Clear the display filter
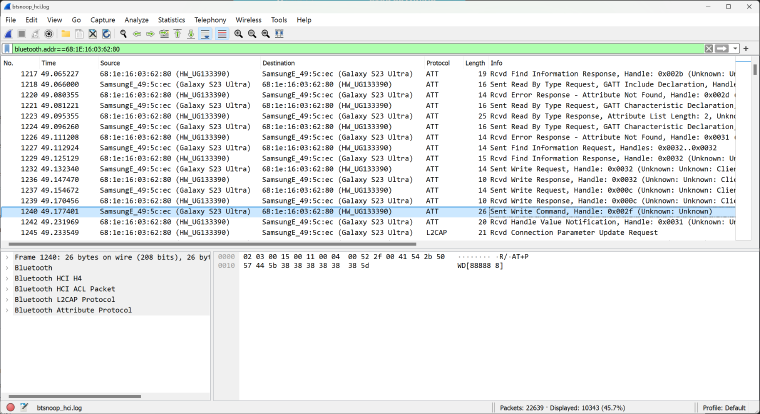760x414 pixels. (x=709, y=49)
